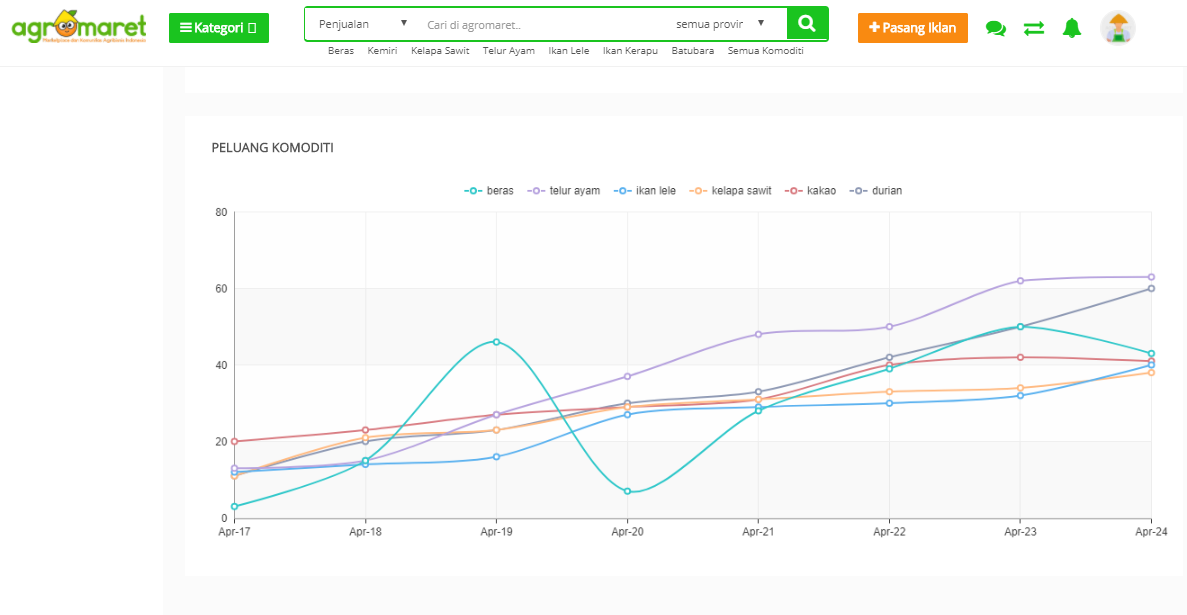The width and height of the screenshot is (1187, 615).
Task: Expand the semua provinsi dropdown
Action: coord(720,23)
